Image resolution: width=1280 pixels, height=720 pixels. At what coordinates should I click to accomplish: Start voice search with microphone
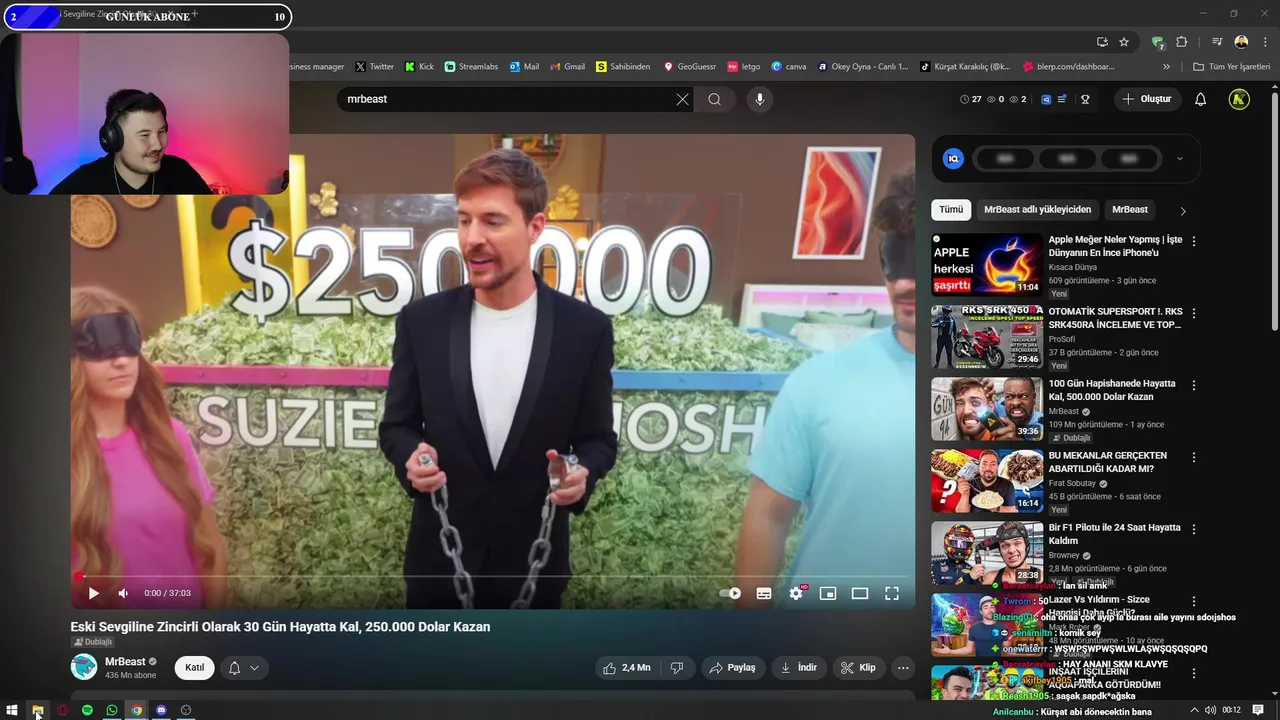759,99
